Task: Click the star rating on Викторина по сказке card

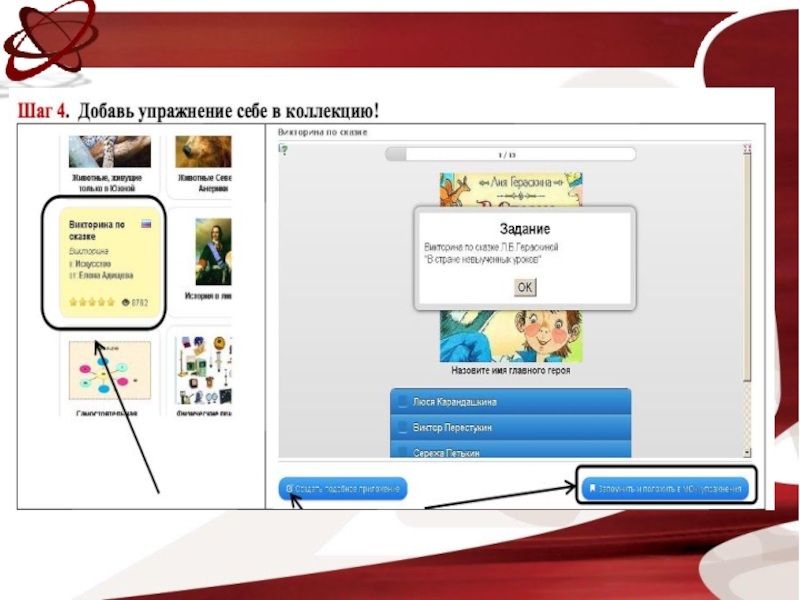Action: (92, 301)
